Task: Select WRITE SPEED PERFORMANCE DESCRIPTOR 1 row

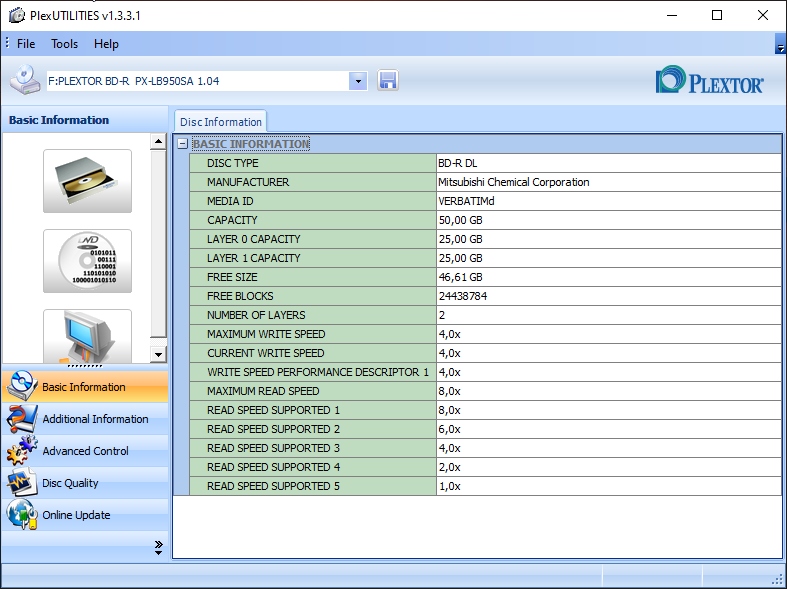Action: coord(485,372)
